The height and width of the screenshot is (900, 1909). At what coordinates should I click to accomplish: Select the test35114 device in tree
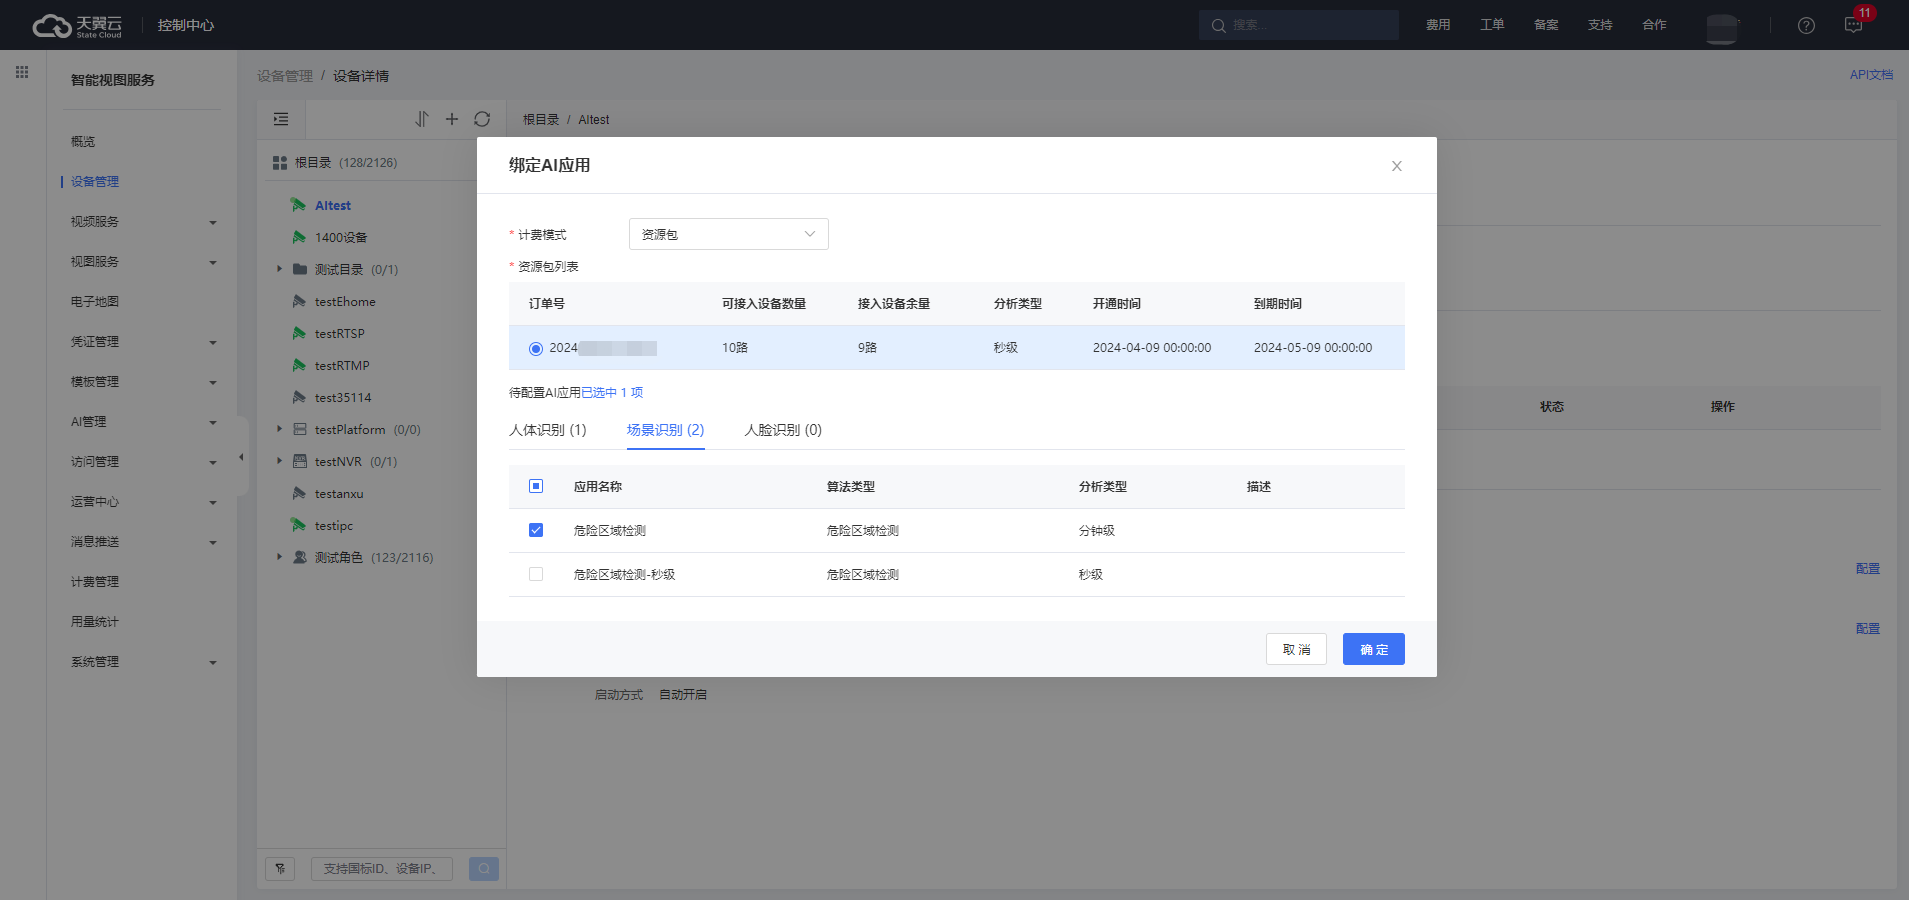pyautogui.click(x=343, y=398)
